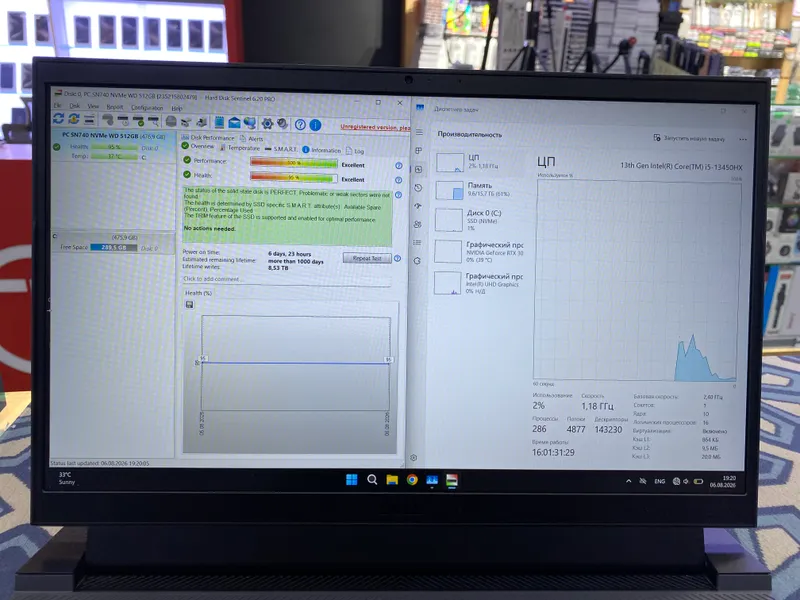This screenshot has height=600, width=800.
Task: Click the second refresh icon with yellow badge
Action: (74, 119)
